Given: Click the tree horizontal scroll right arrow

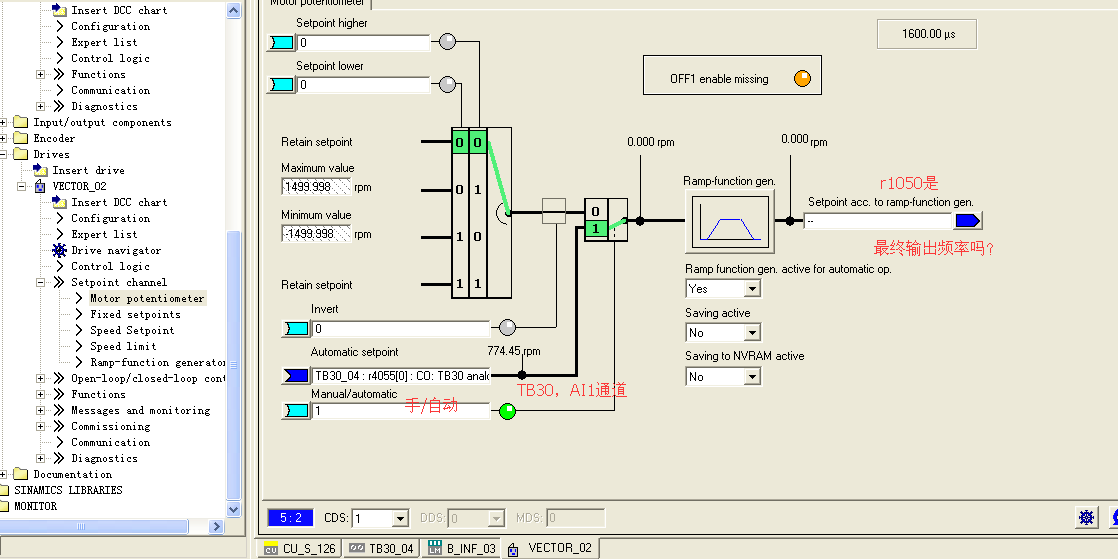Looking at the screenshot, I should 217,526.
